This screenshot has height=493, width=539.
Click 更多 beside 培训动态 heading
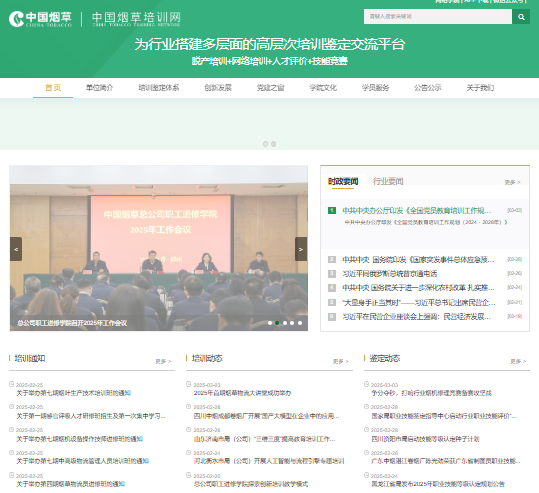tap(341, 361)
